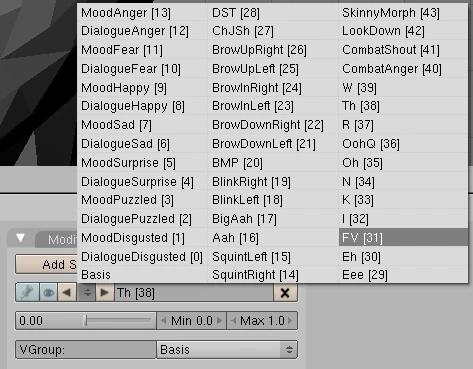Image resolution: width=473 pixels, height=369 pixels.
Task: Select MoodAnger [13] from list
Action: click(x=142, y=13)
